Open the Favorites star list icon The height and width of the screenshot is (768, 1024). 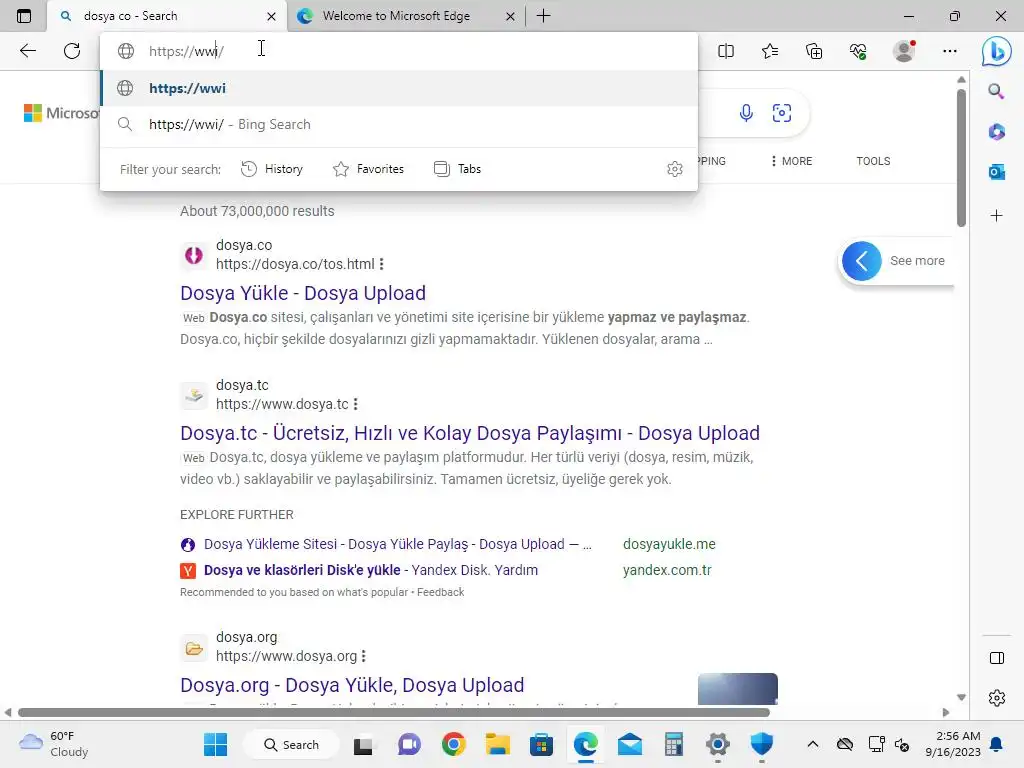[x=770, y=51]
